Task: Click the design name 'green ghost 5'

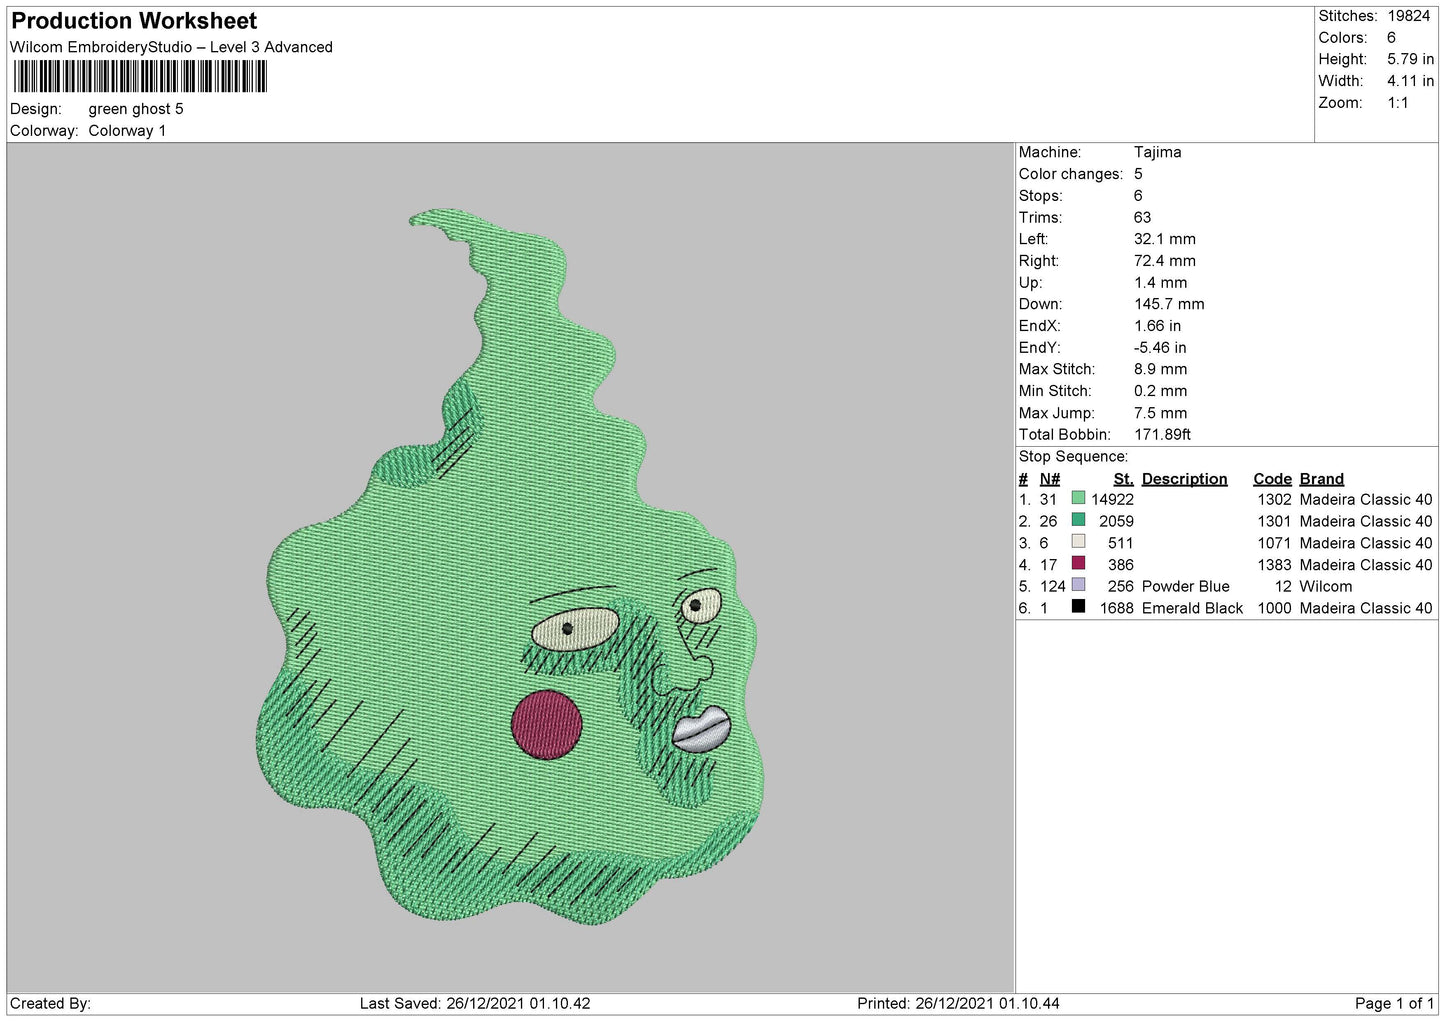Action: click(136, 109)
